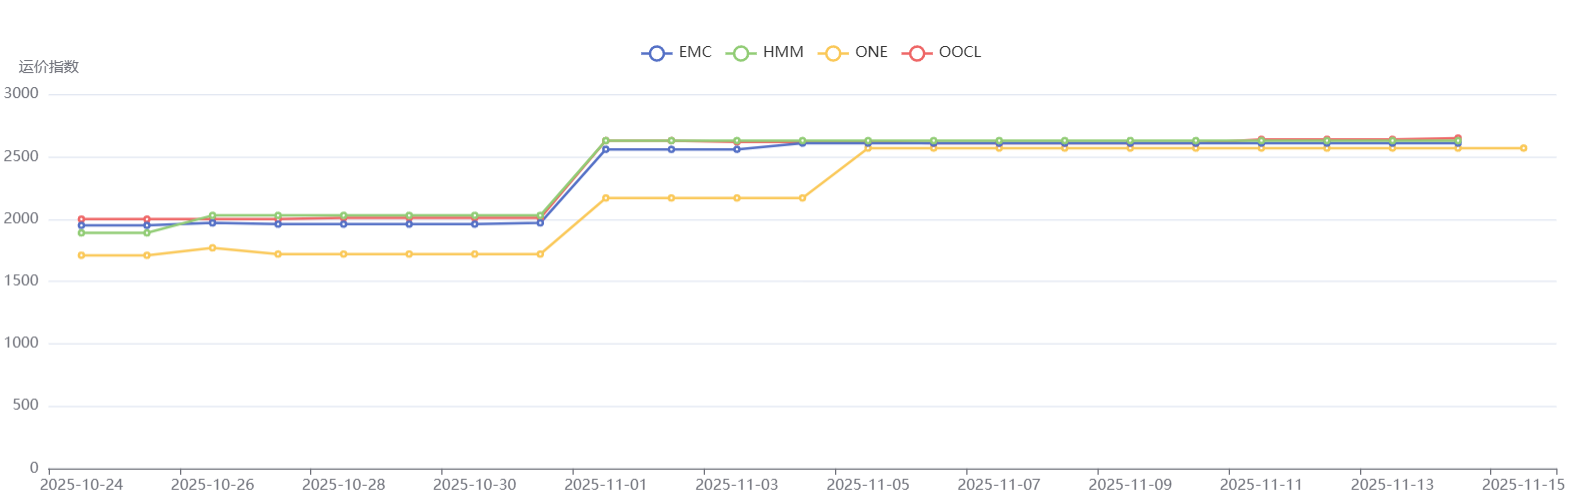The width and height of the screenshot is (1570, 501).
Task: Click OOCL's red point on 2025-10-24
Action: coord(81,219)
